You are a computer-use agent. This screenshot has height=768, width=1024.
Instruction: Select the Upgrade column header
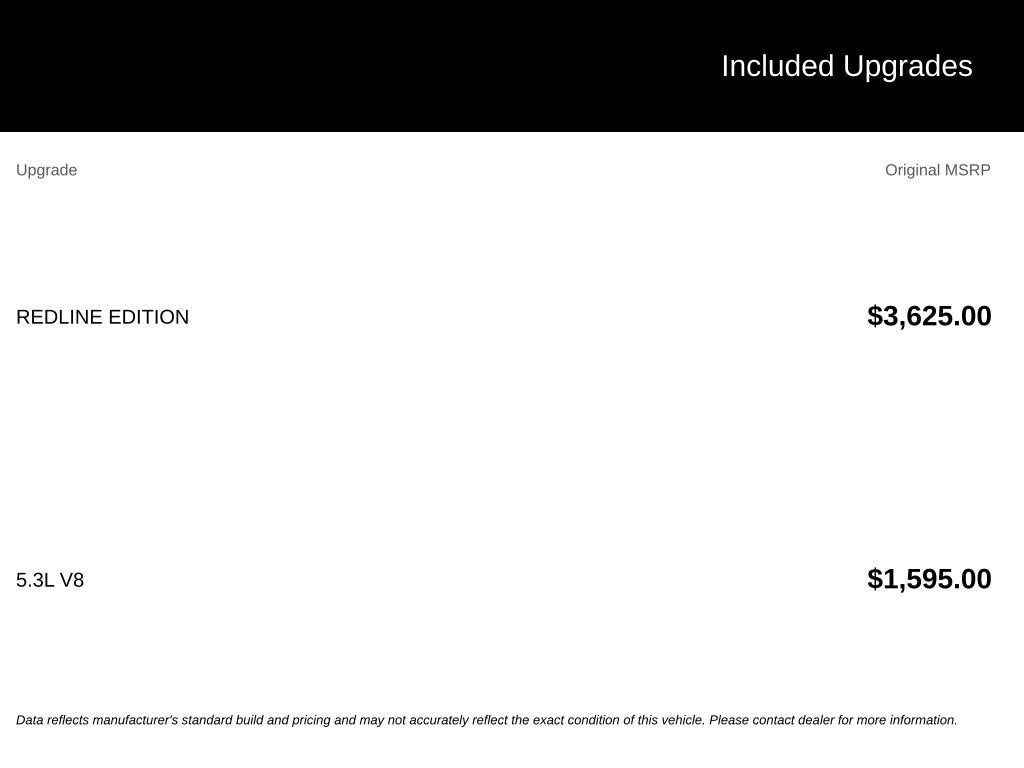(46, 170)
